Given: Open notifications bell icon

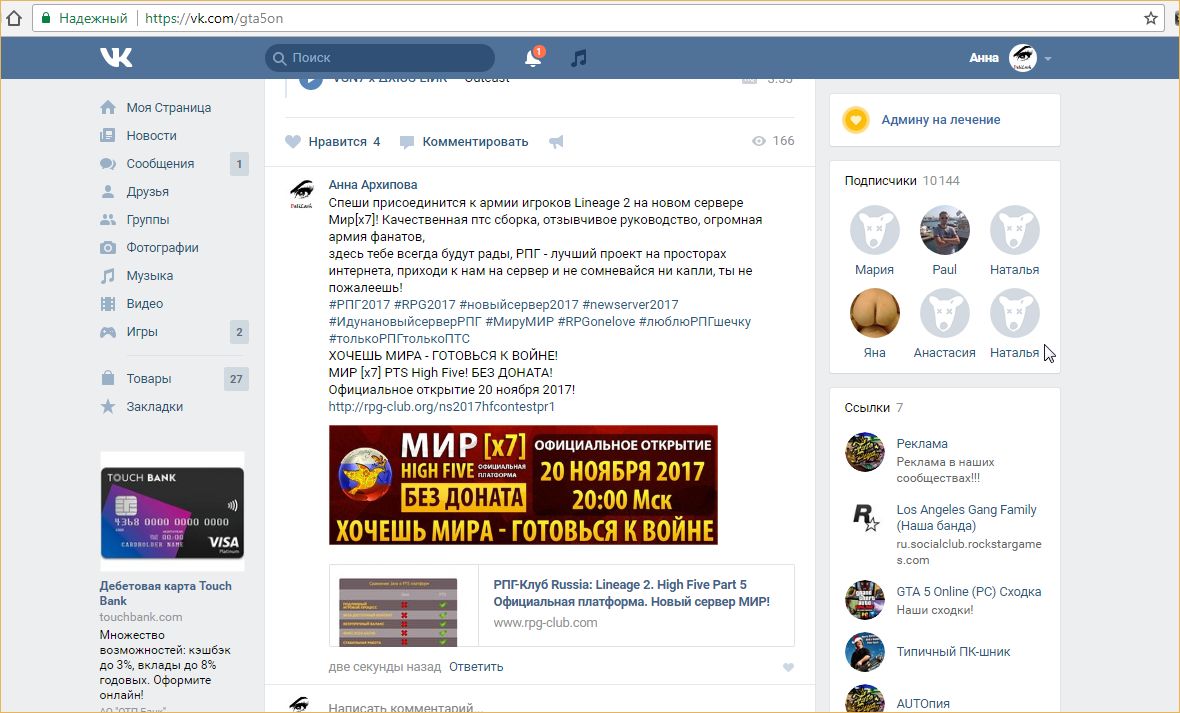Looking at the screenshot, I should click(534, 57).
